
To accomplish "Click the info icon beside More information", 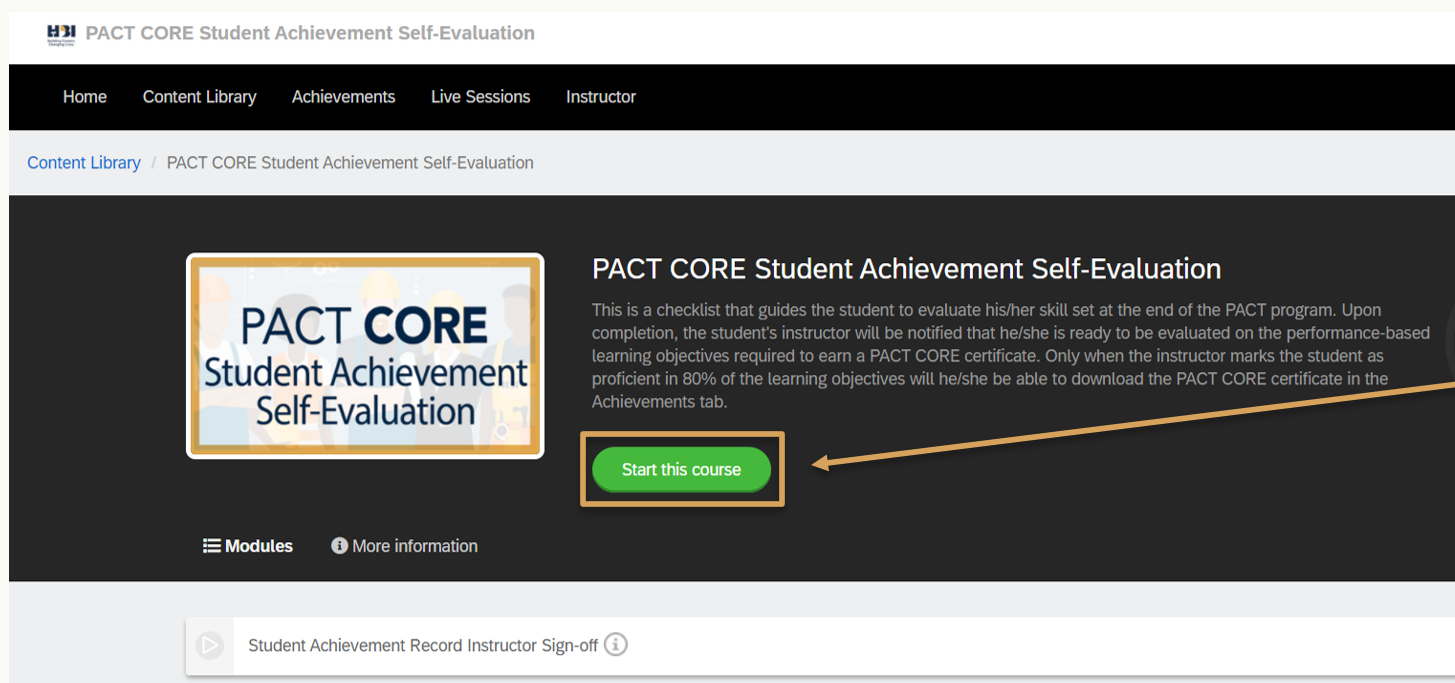I will (340, 546).
